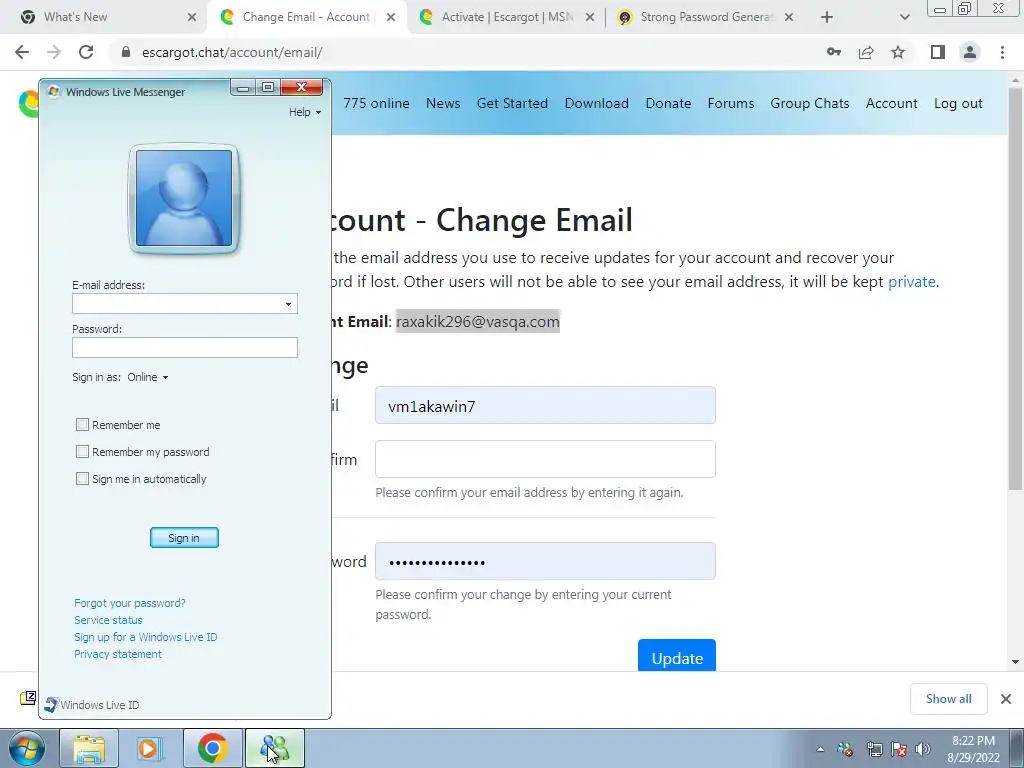The width and height of the screenshot is (1024, 768).
Task: Click the padlock site info icon
Action: pos(127,52)
